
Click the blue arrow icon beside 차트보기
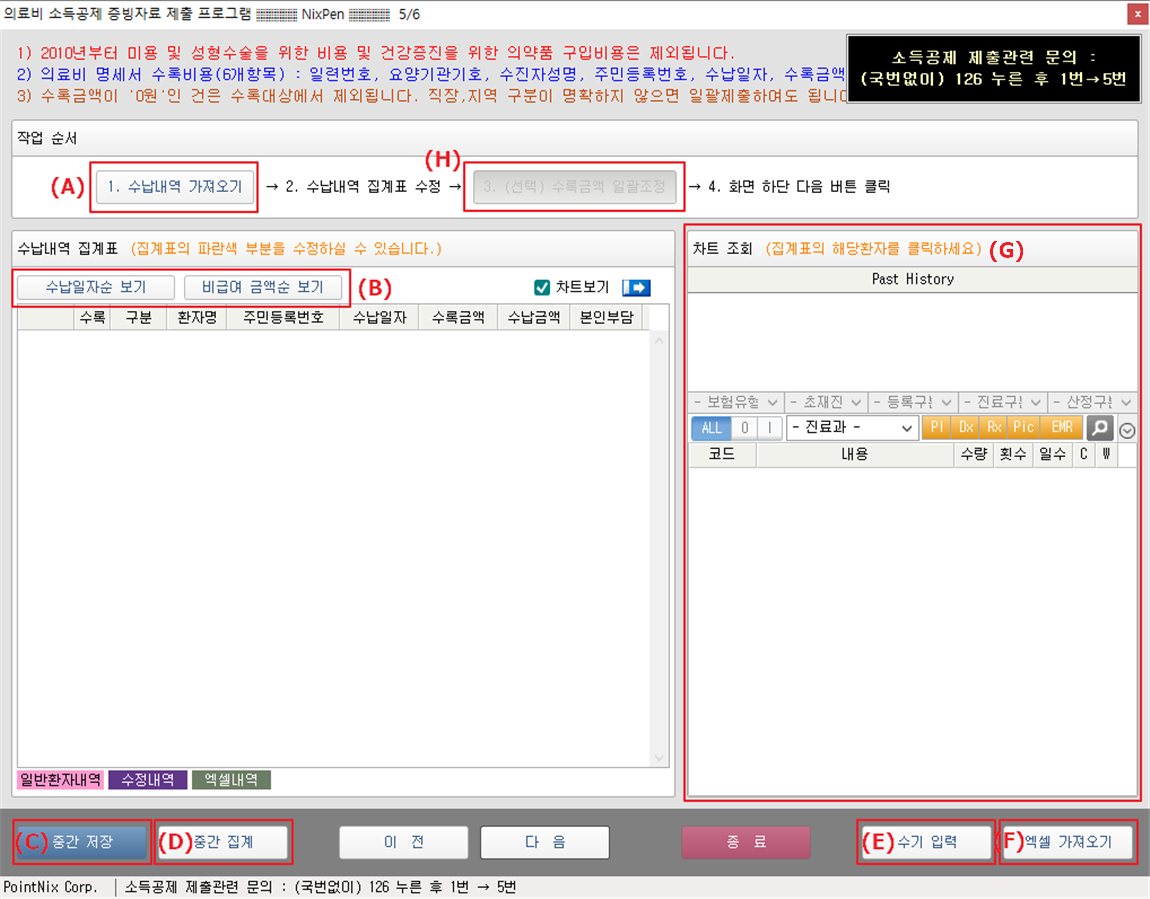point(636,288)
